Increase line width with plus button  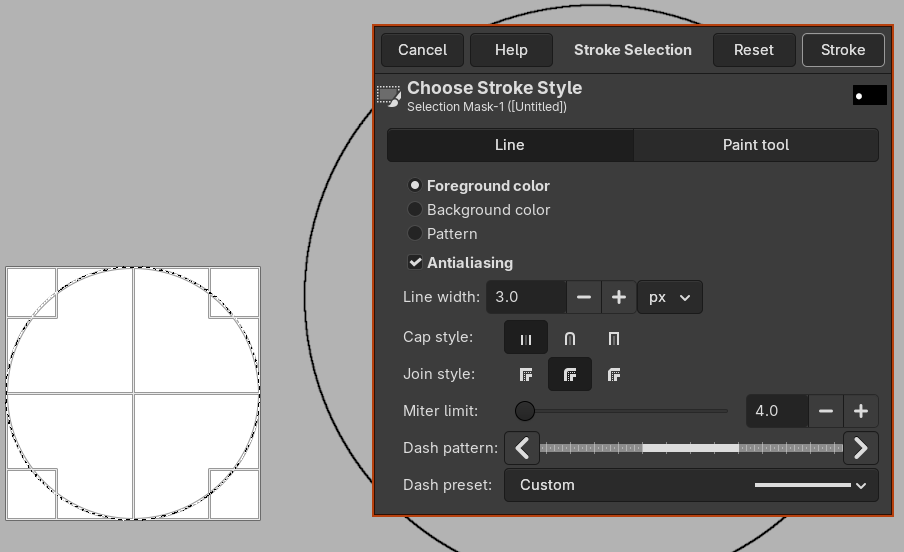point(619,297)
